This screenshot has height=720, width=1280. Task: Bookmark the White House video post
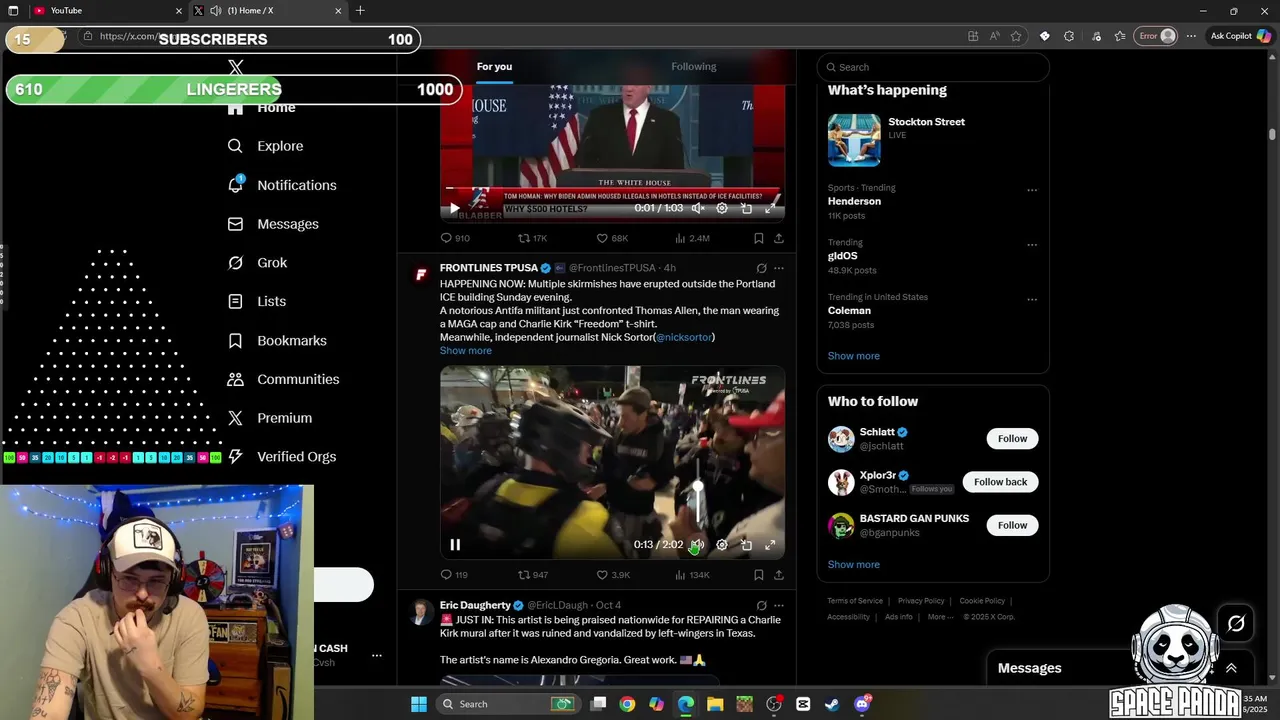(x=758, y=238)
